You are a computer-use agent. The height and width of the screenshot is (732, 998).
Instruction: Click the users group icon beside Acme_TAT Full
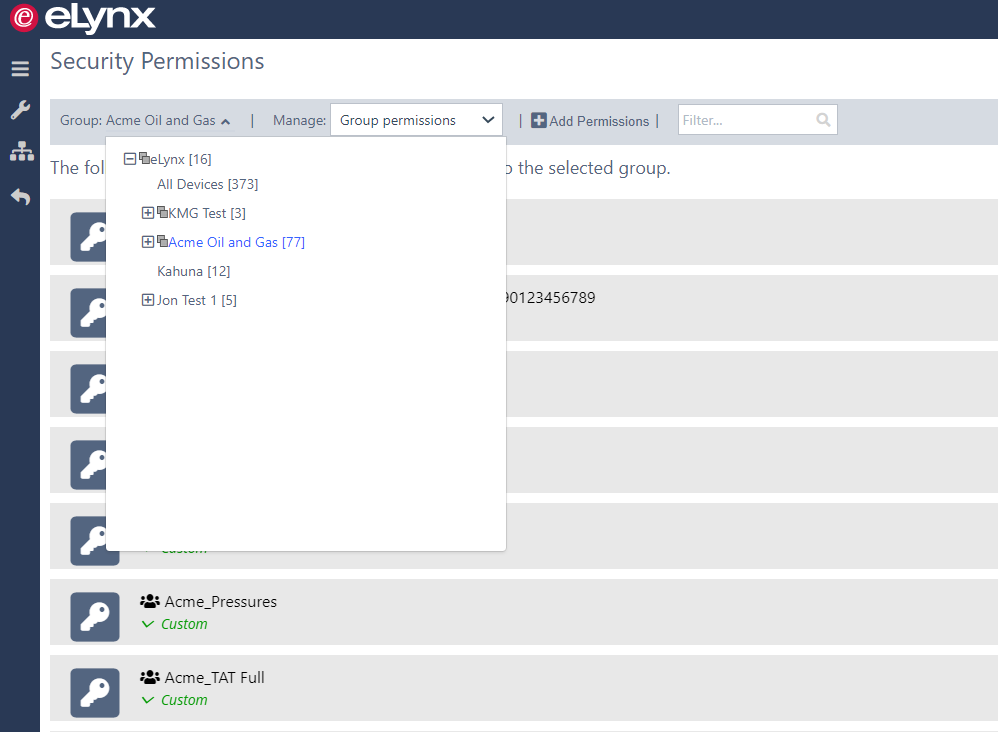(x=150, y=677)
